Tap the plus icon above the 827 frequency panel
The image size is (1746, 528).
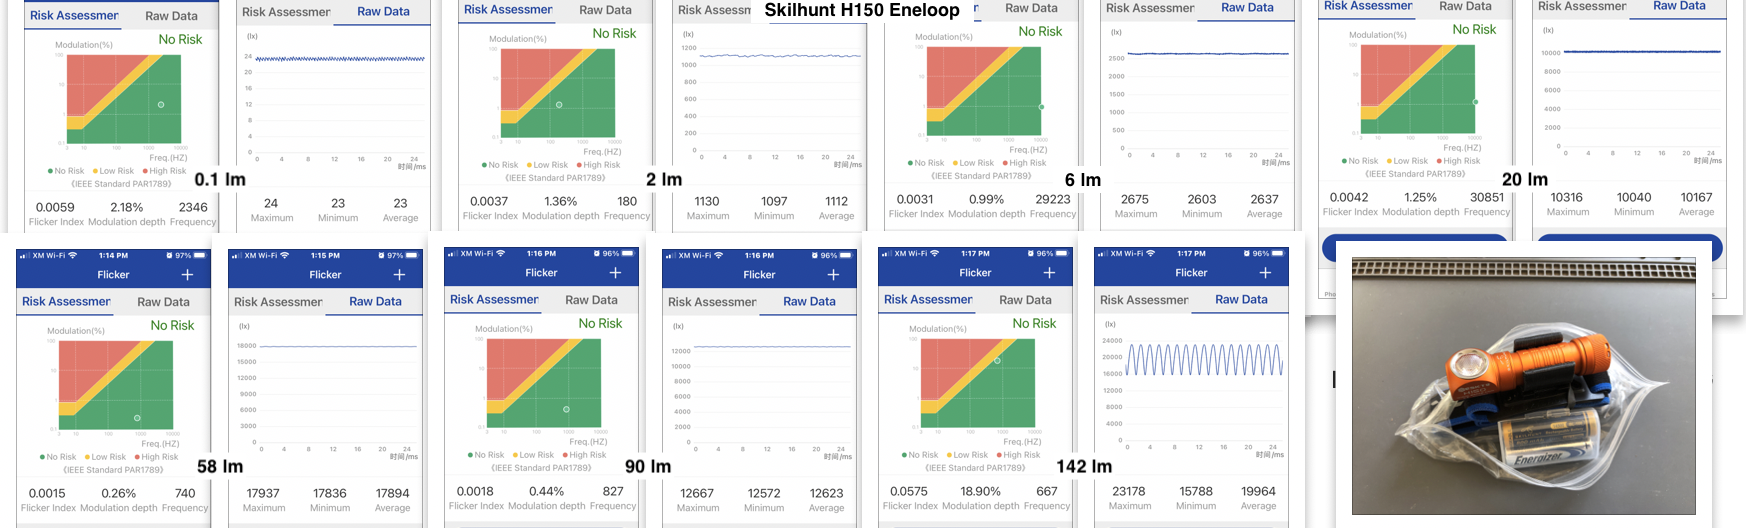[615, 272]
